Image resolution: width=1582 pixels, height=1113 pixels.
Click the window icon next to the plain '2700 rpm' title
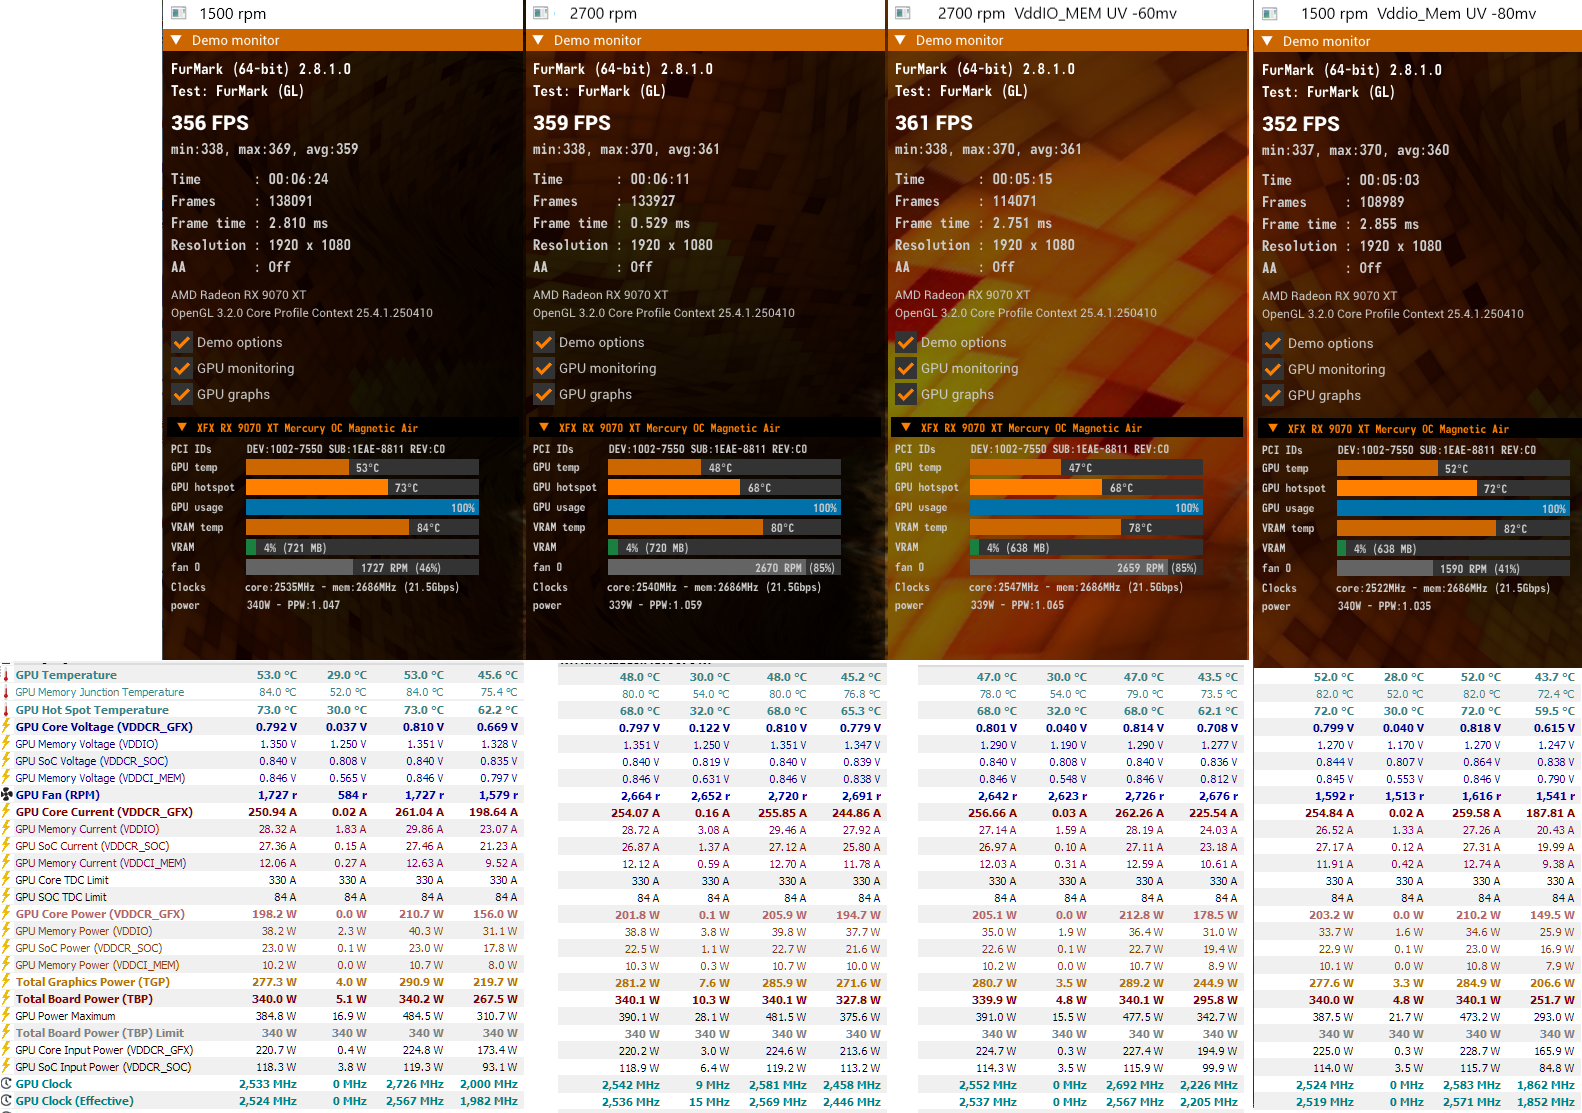(x=541, y=13)
